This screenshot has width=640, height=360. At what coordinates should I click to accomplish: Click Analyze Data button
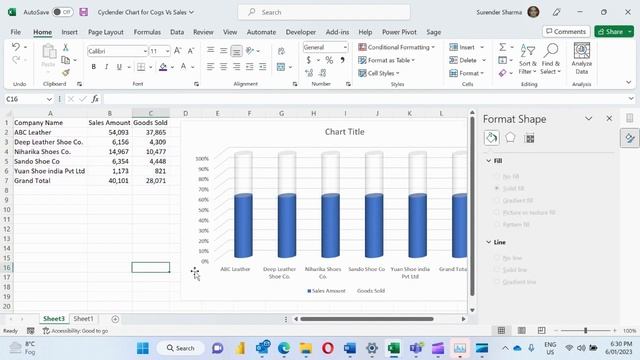(x=582, y=58)
